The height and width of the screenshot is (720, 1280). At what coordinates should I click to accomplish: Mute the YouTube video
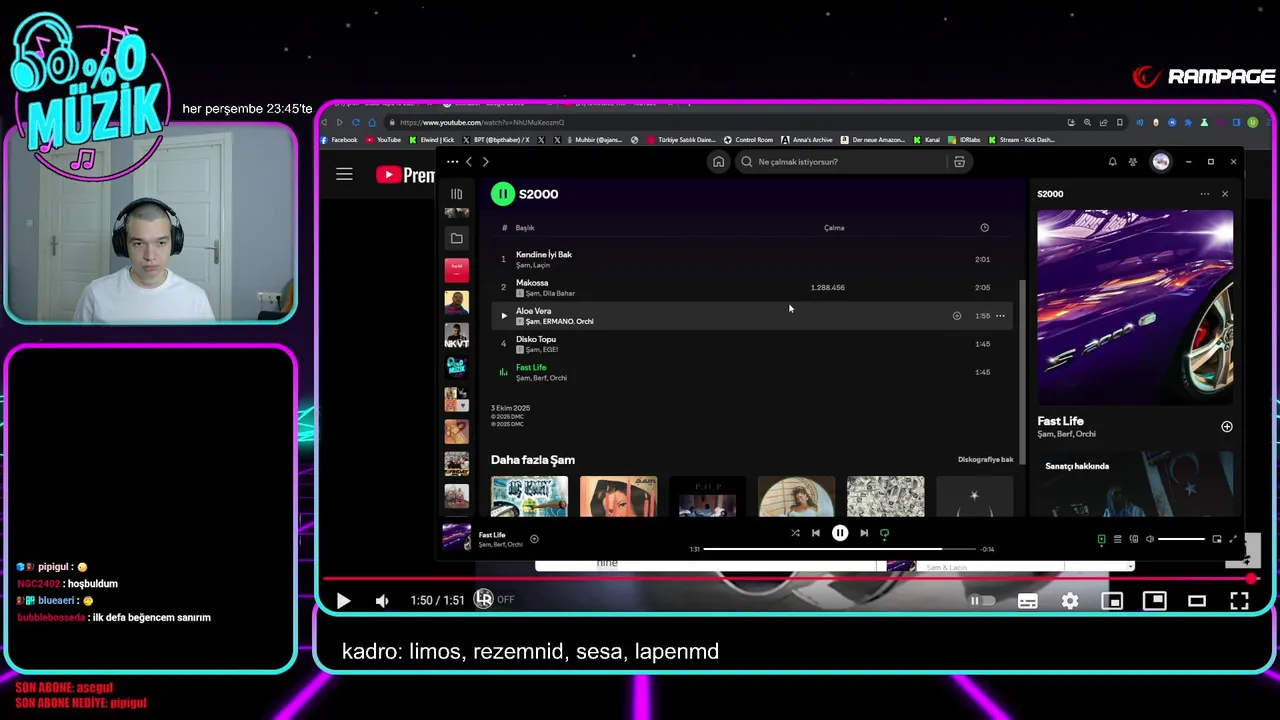point(381,601)
